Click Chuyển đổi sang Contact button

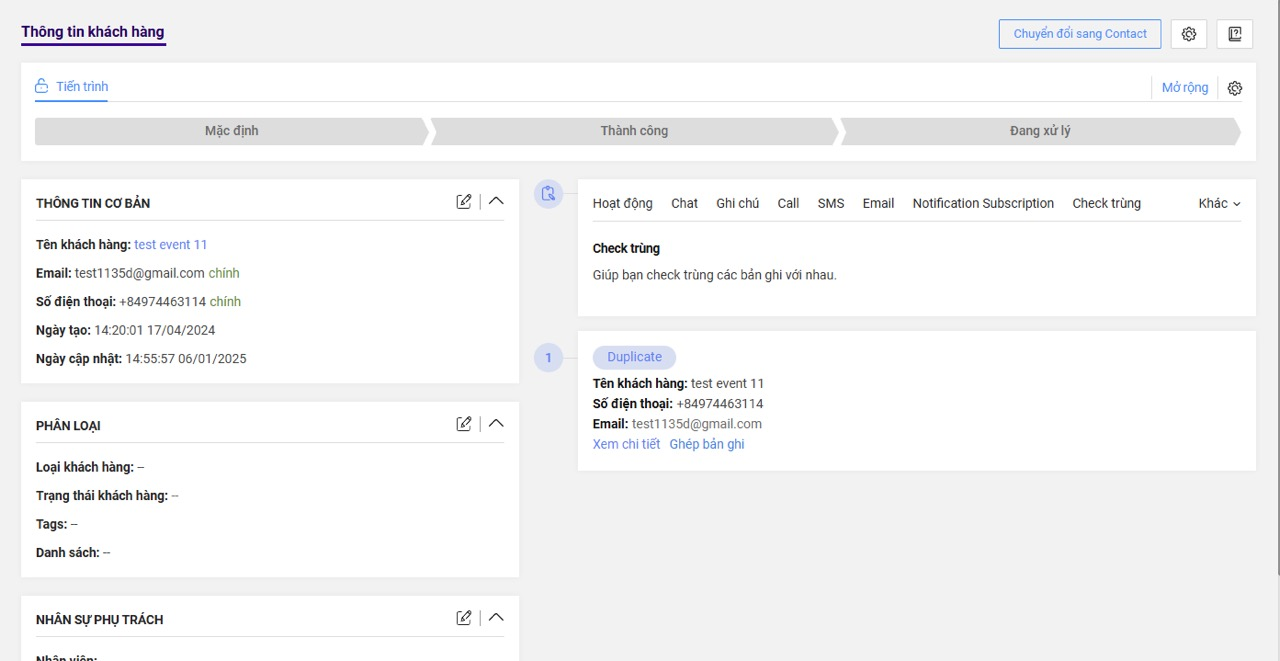[x=1080, y=34]
